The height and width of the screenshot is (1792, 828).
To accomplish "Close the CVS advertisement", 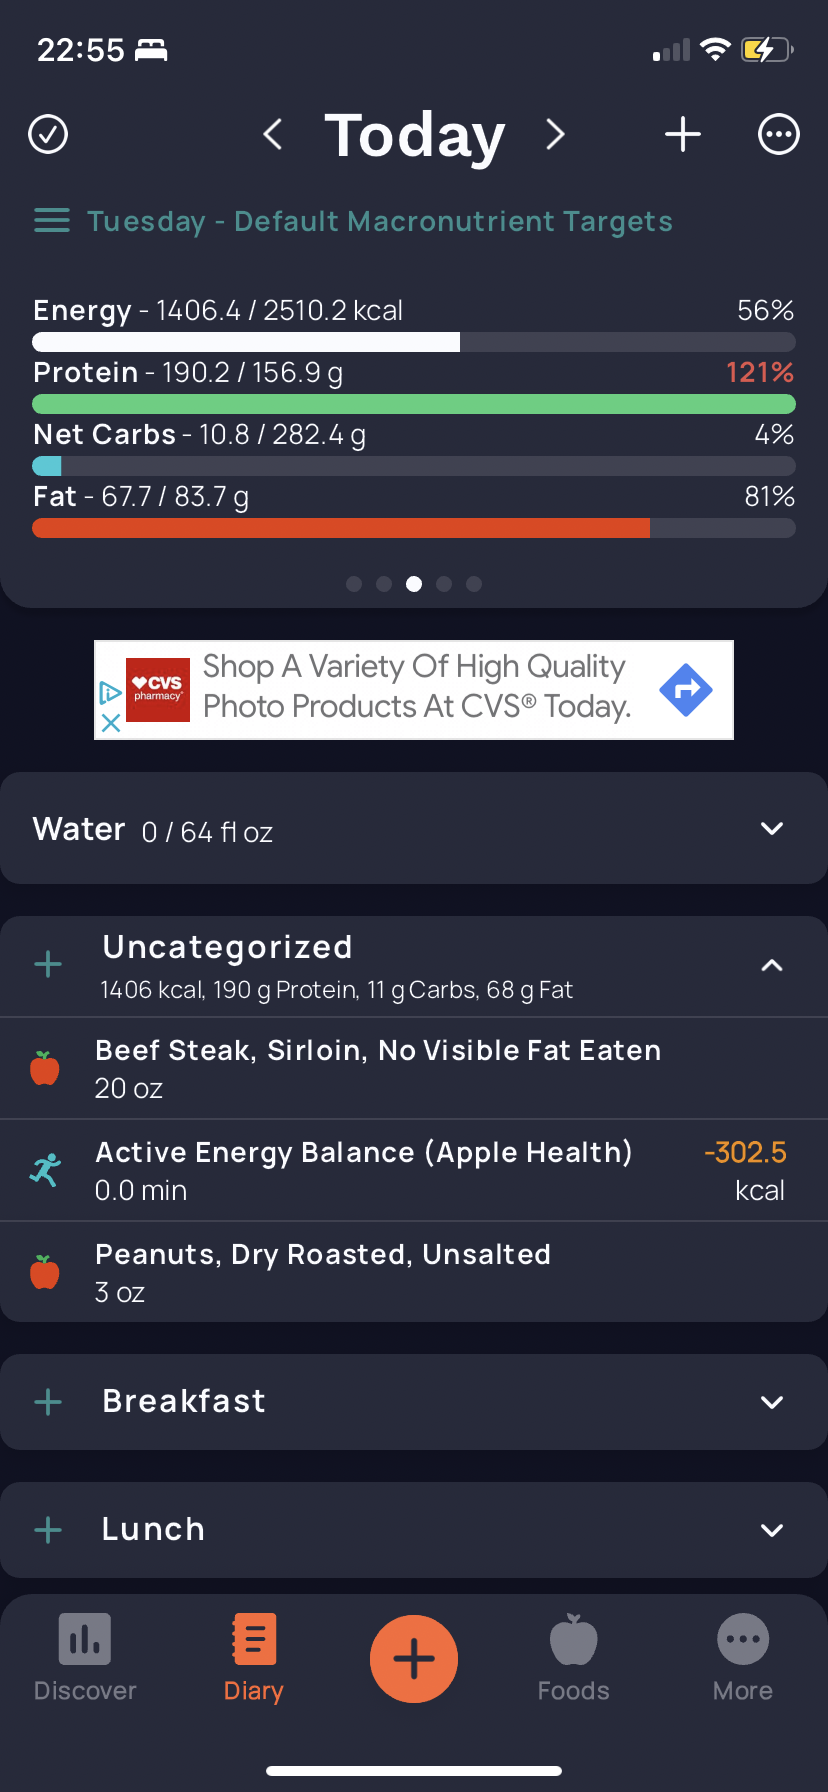I will (111, 723).
